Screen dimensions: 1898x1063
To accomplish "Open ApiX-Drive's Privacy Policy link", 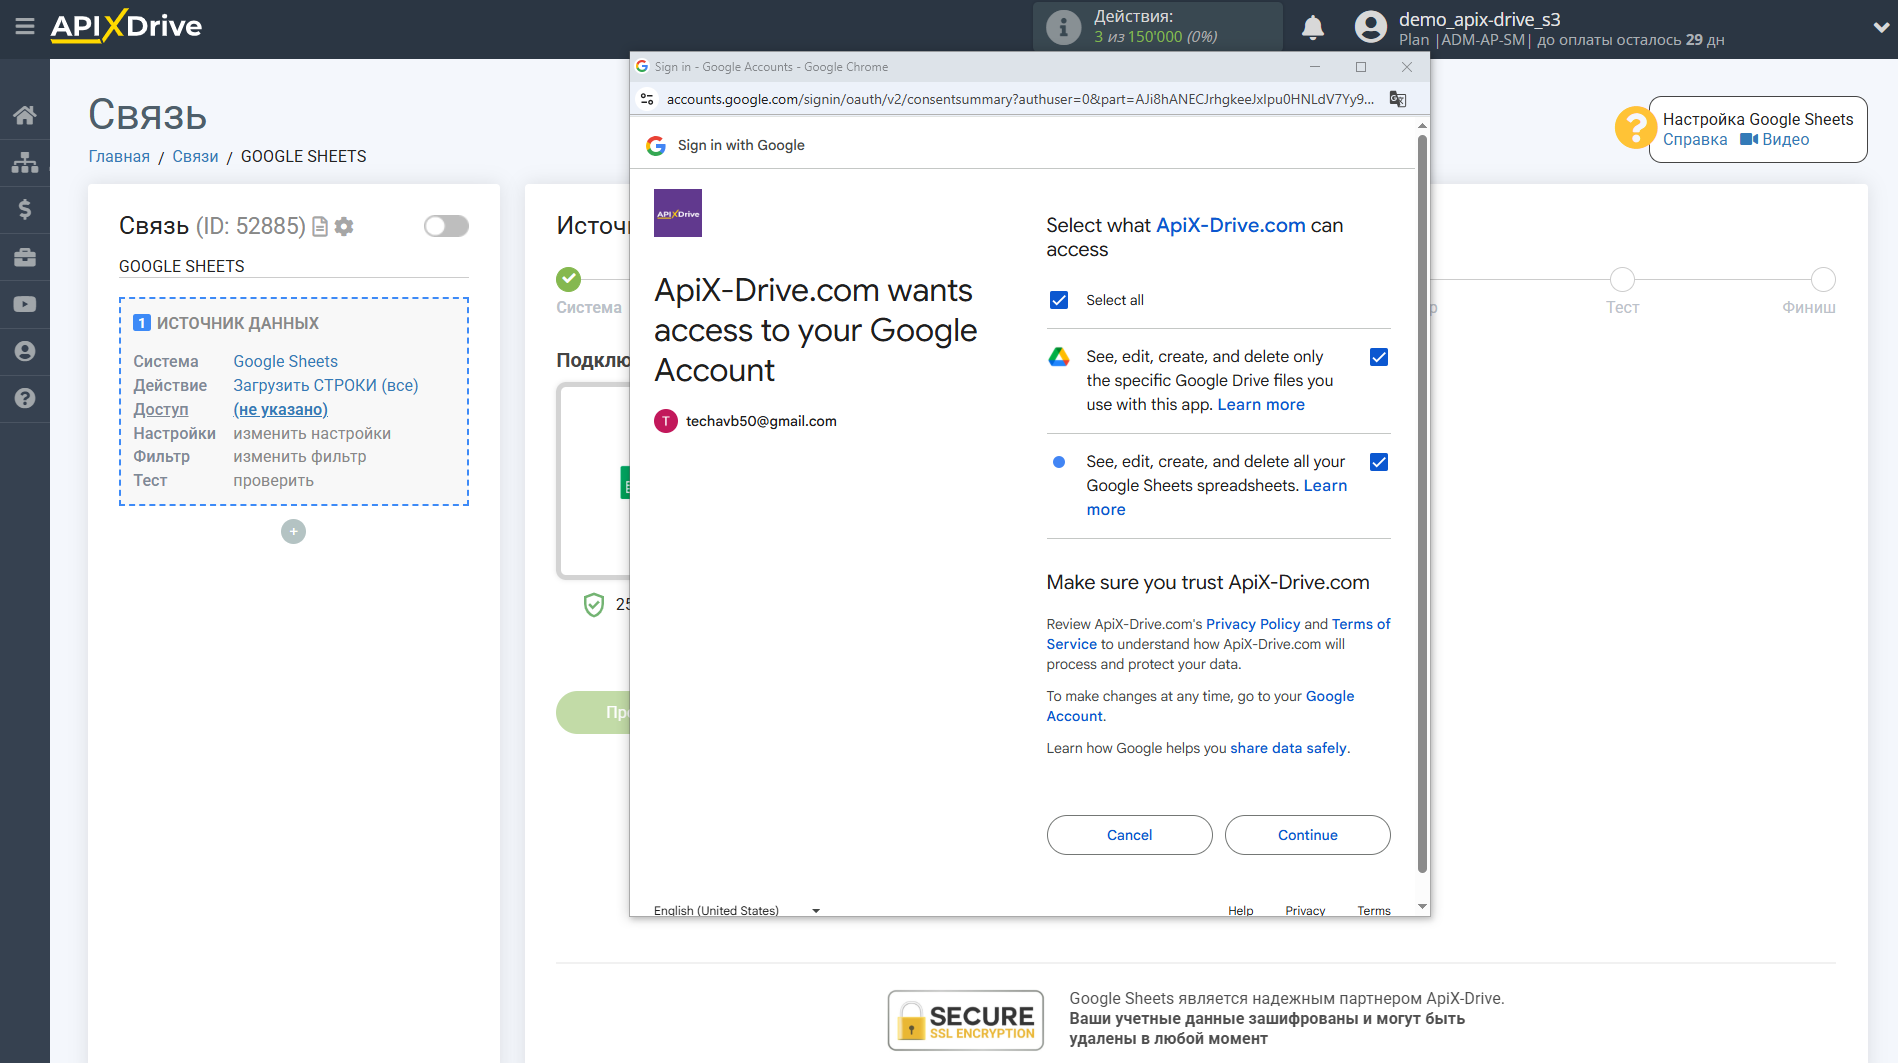I will (x=1252, y=623).
